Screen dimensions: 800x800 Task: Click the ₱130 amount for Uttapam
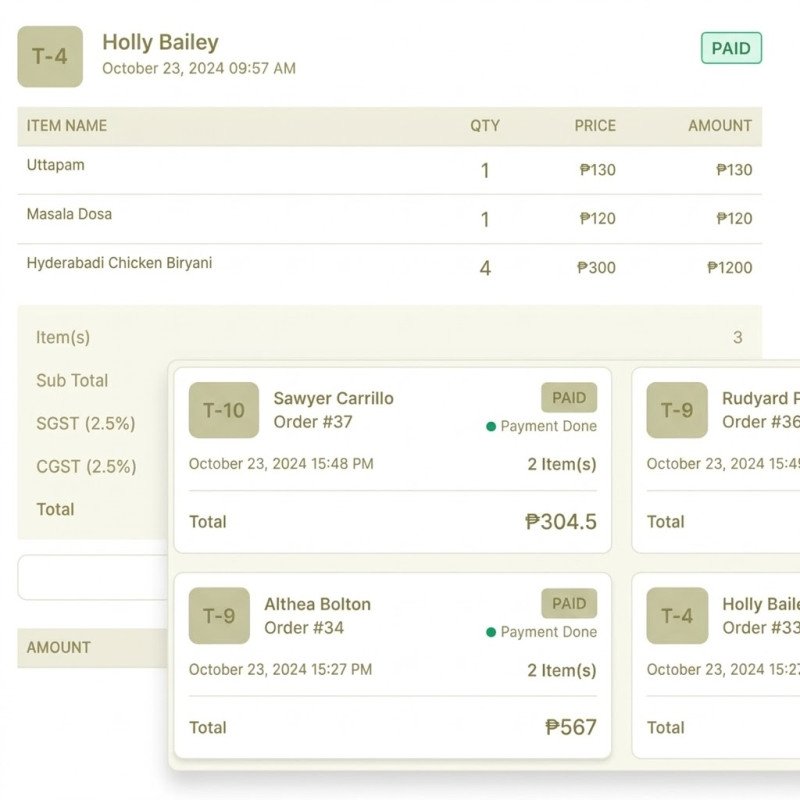pos(734,170)
